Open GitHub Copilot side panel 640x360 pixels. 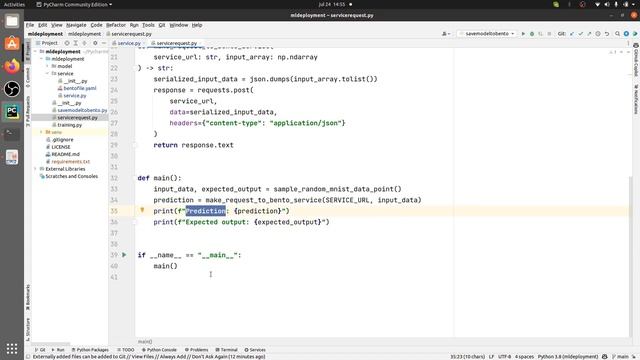coord(636,60)
